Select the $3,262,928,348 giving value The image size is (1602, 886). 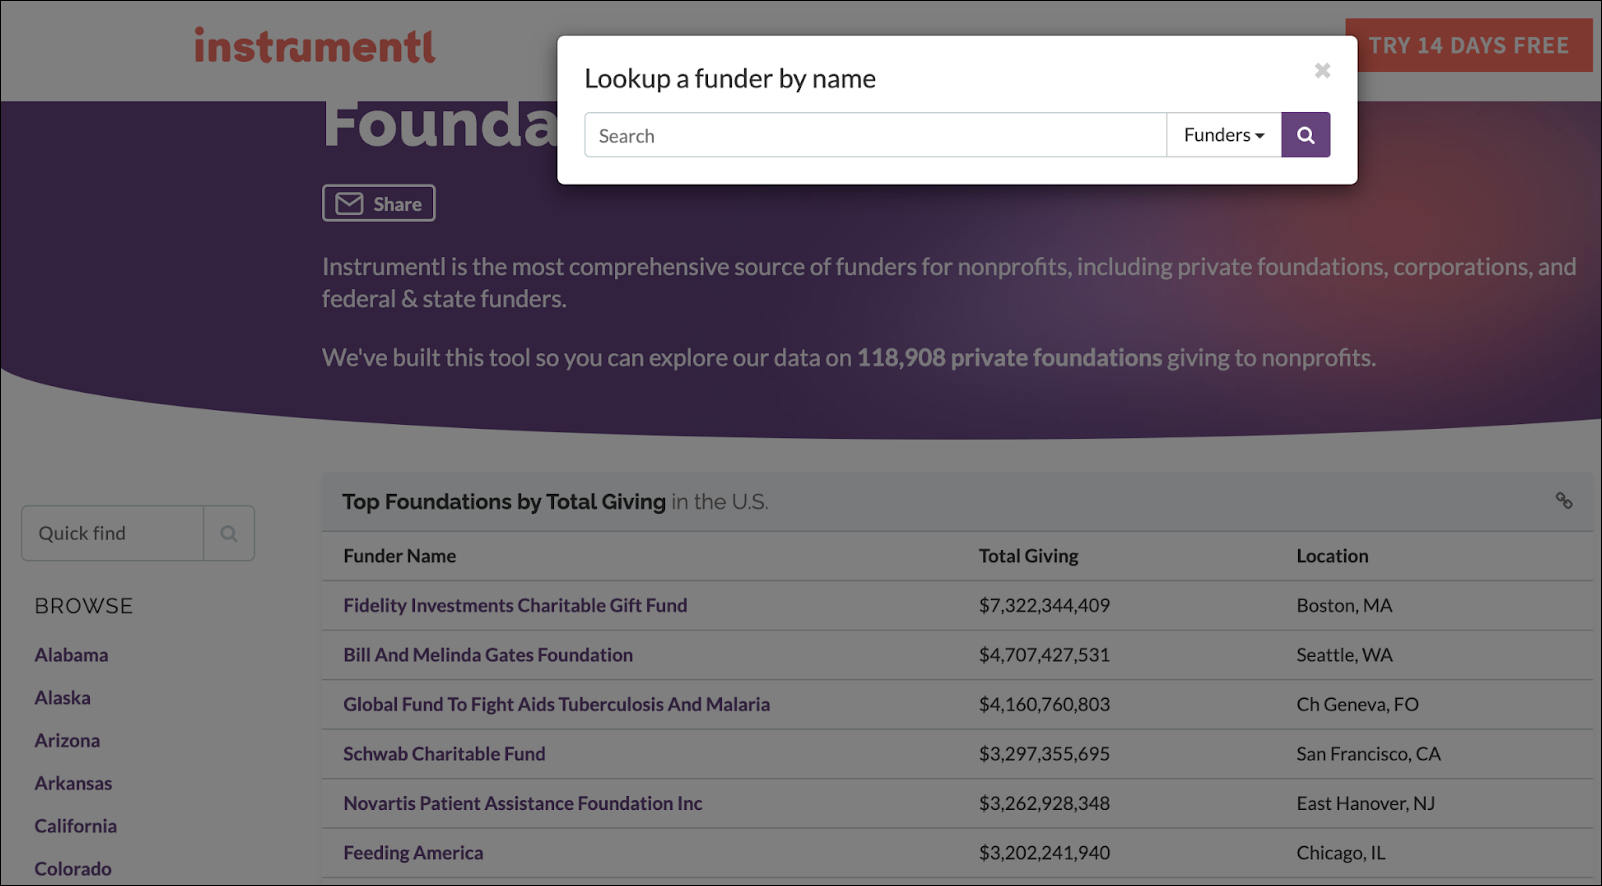(x=1044, y=803)
